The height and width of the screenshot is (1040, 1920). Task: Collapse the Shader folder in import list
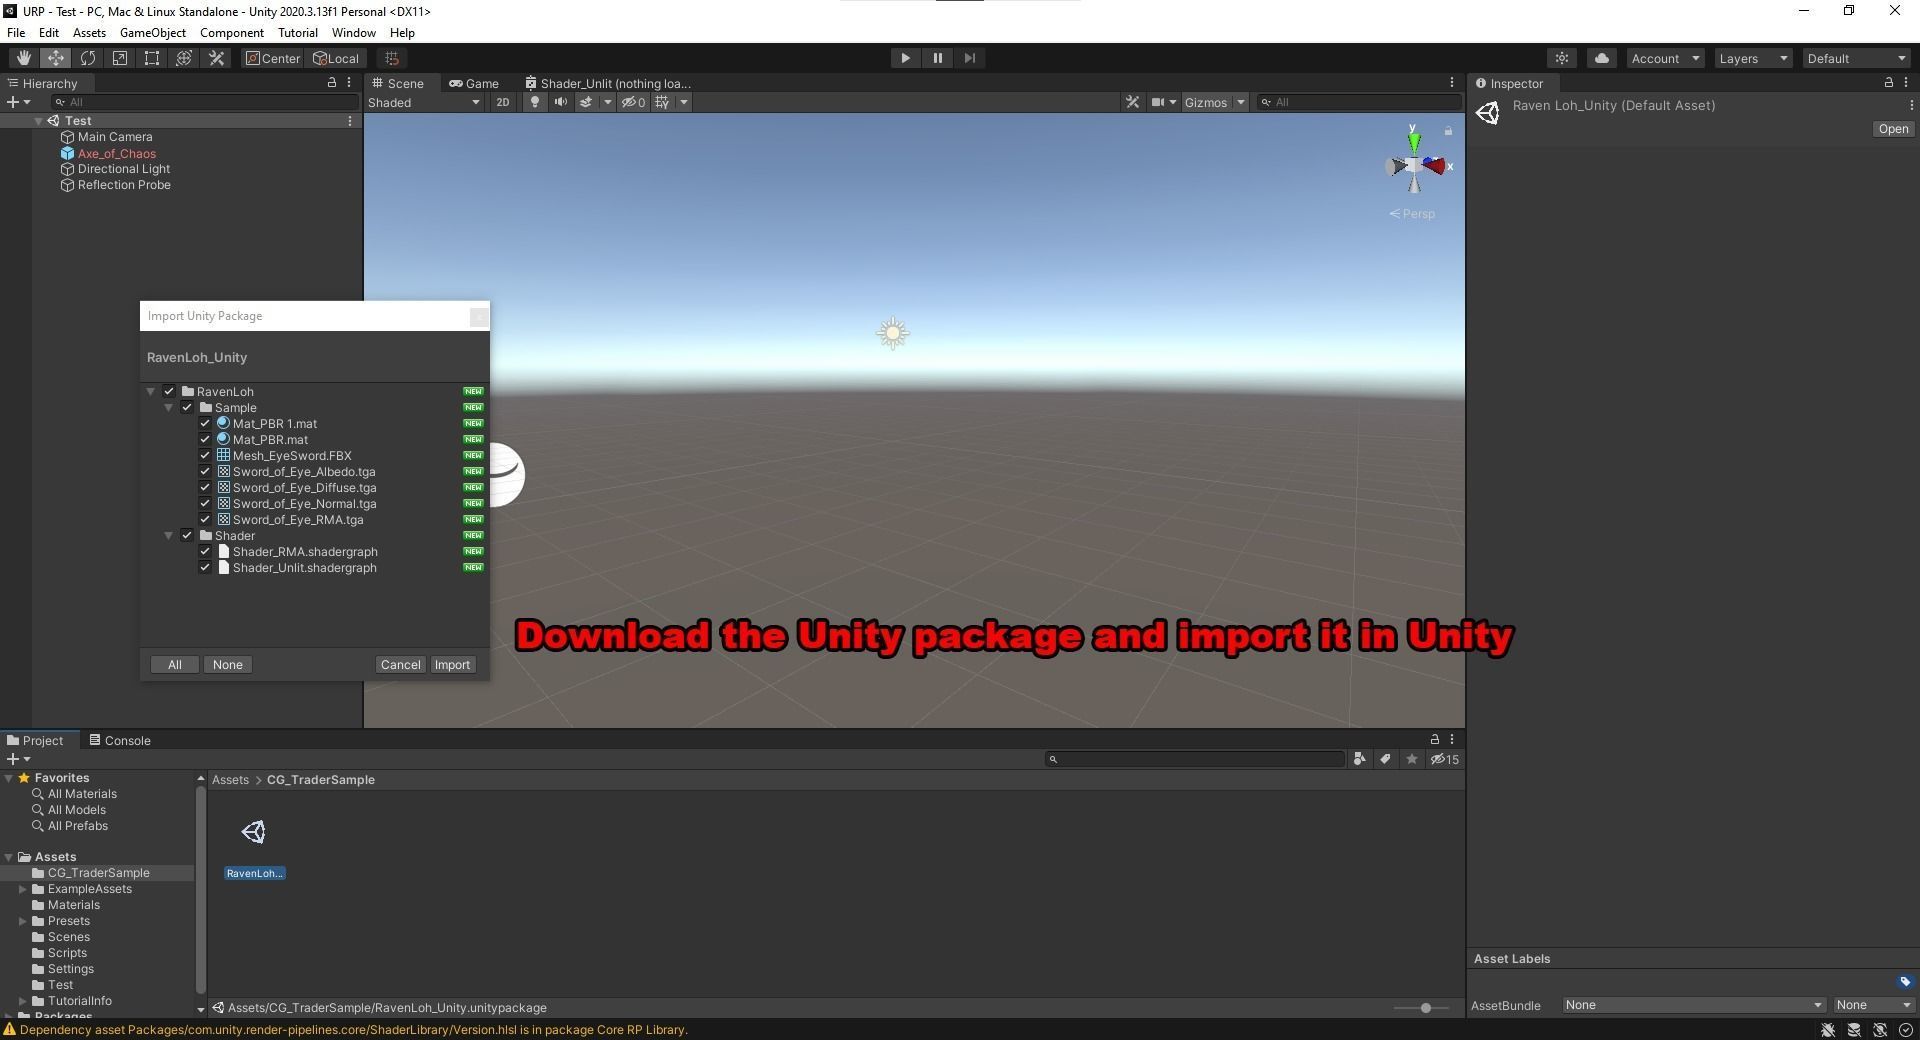(x=169, y=536)
